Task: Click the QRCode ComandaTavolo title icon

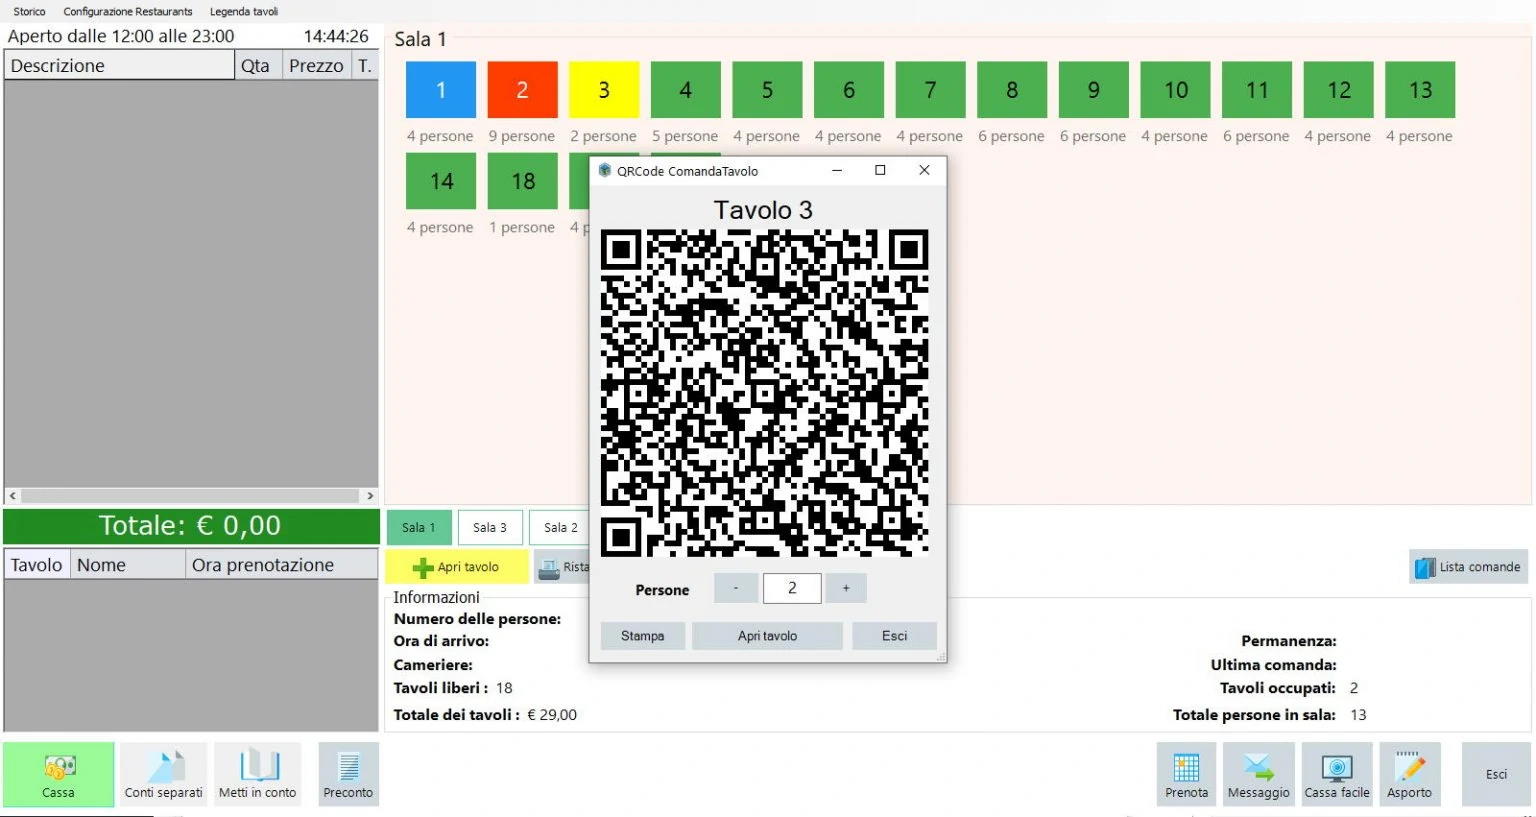Action: click(604, 171)
